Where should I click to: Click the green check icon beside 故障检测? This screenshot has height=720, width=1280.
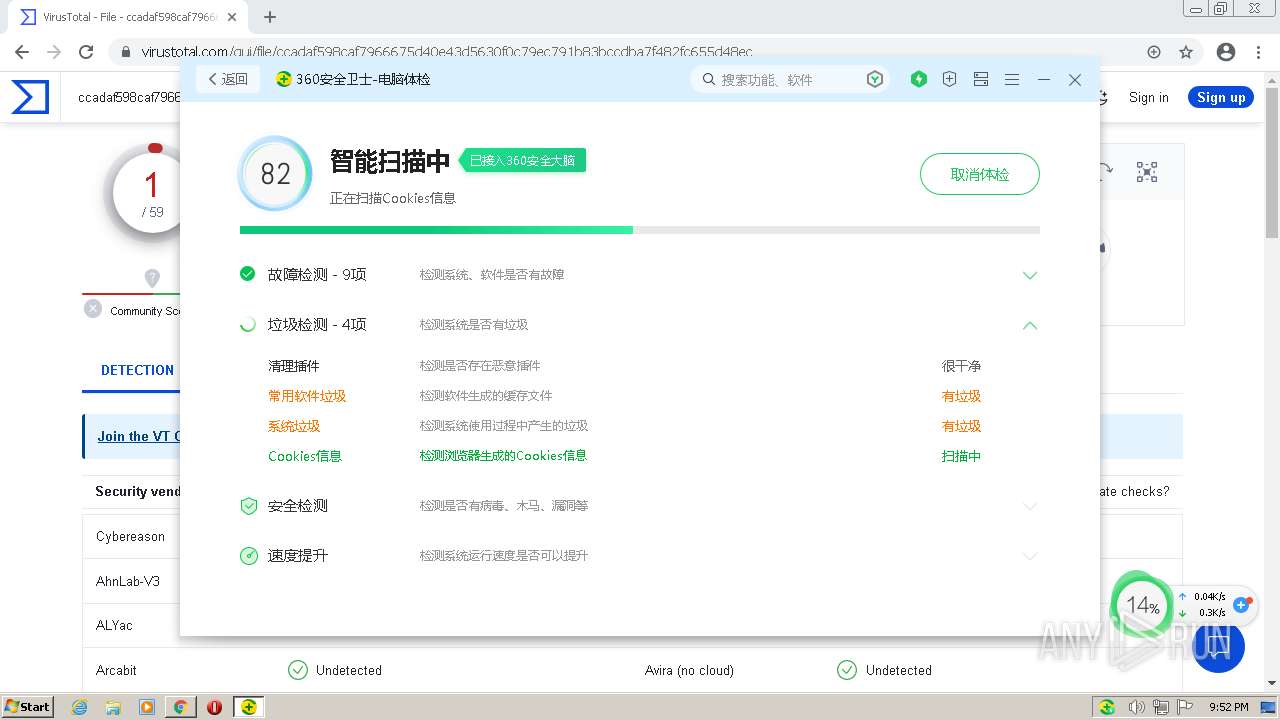[248, 273]
